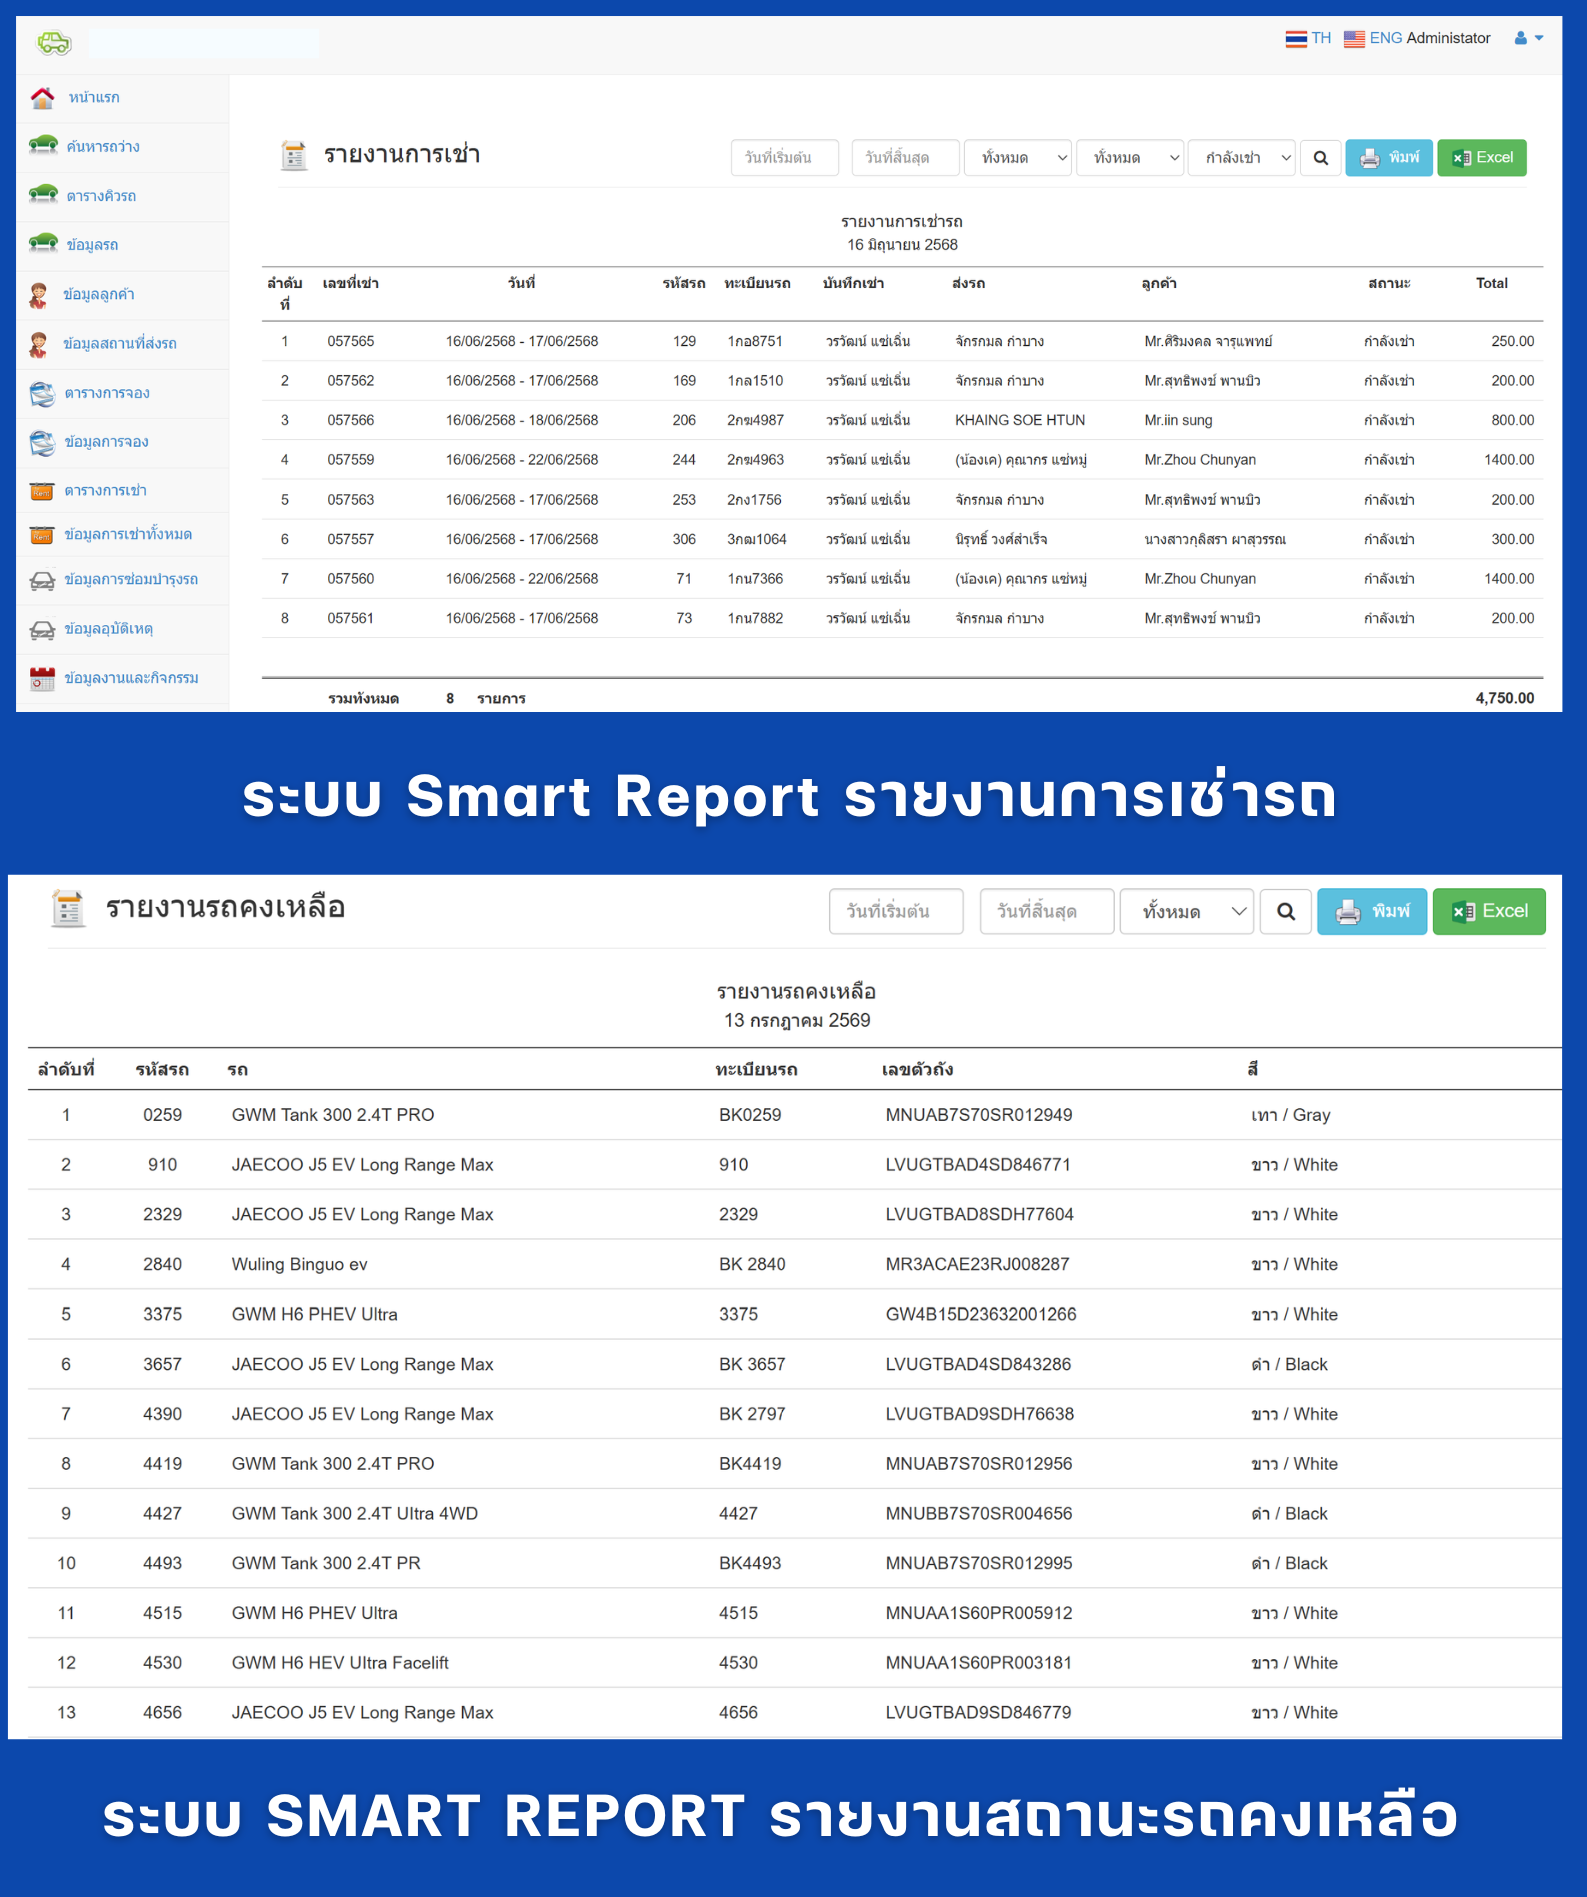1587x1897 pixels.
Task: Open the user profile dropdown icon
Action: click(1529, 38)
